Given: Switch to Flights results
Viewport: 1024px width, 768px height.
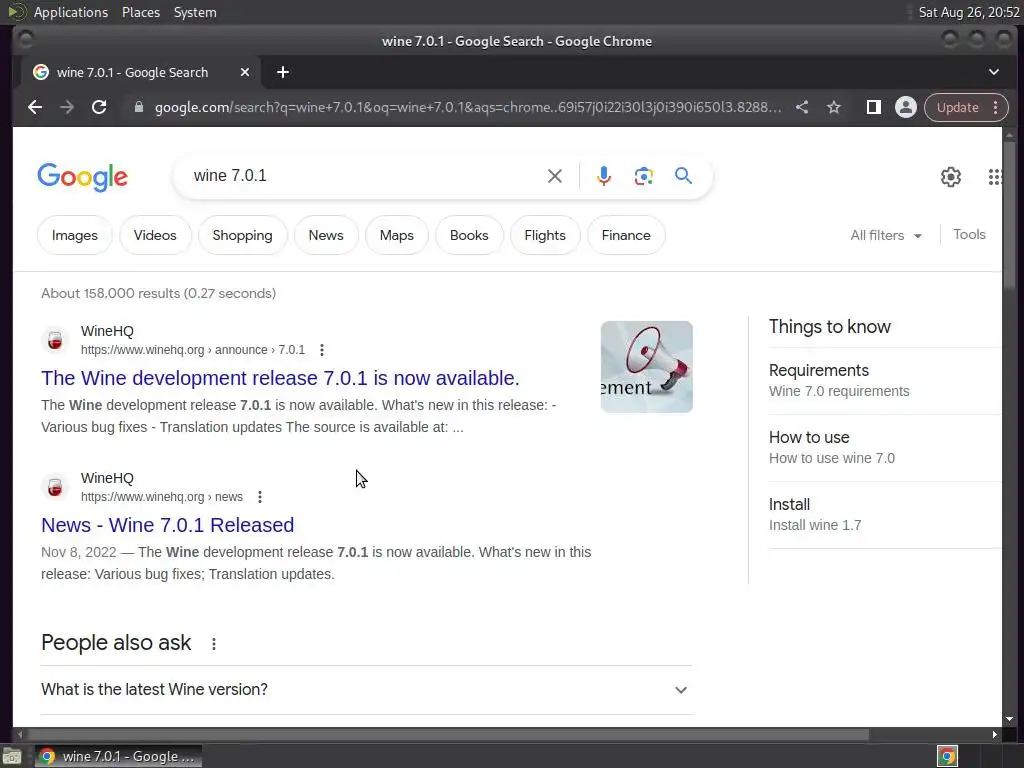Looking at the screenshot, I should coord(545,235).
